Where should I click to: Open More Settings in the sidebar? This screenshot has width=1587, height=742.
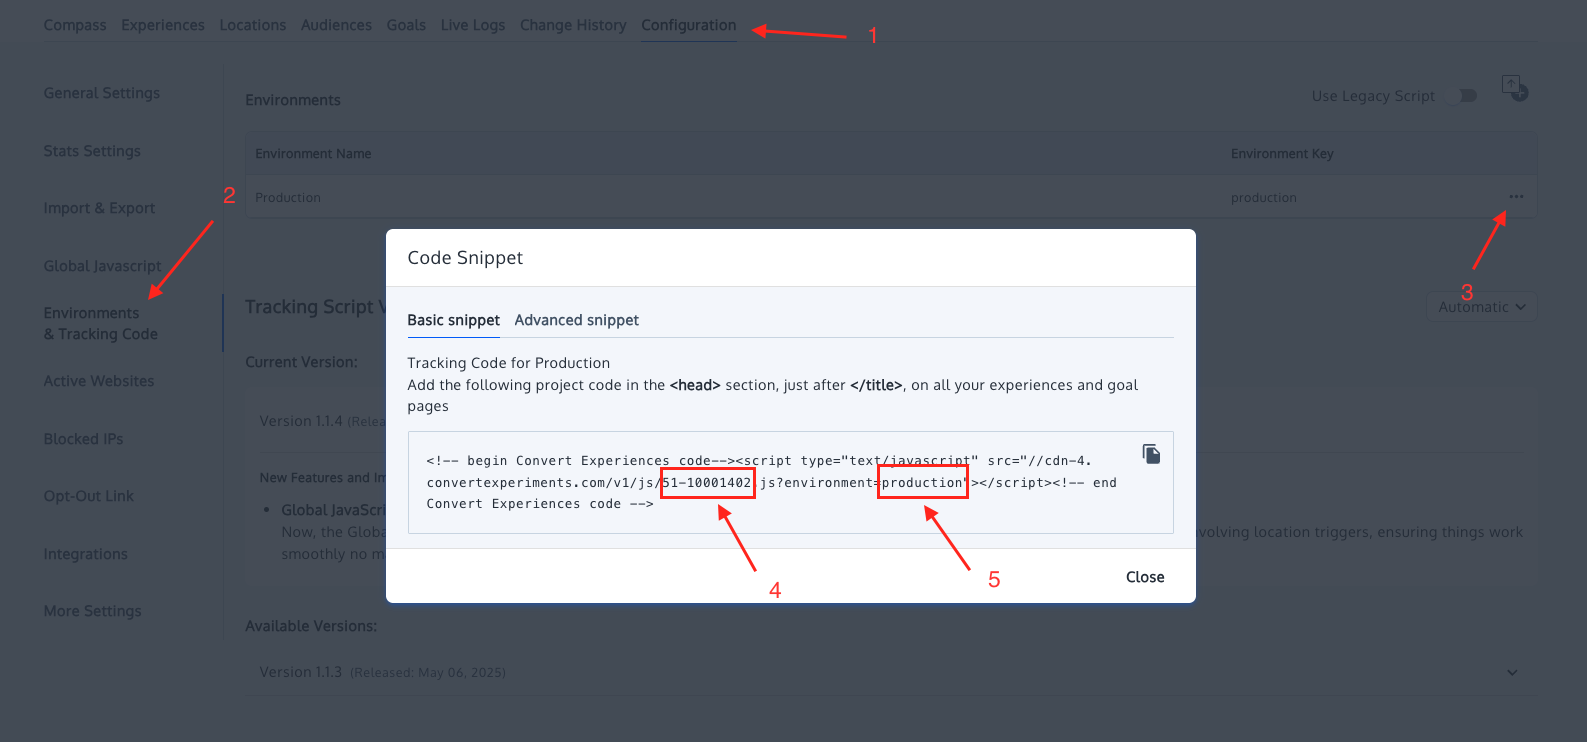pyautogui.click(x=92, y=611)
